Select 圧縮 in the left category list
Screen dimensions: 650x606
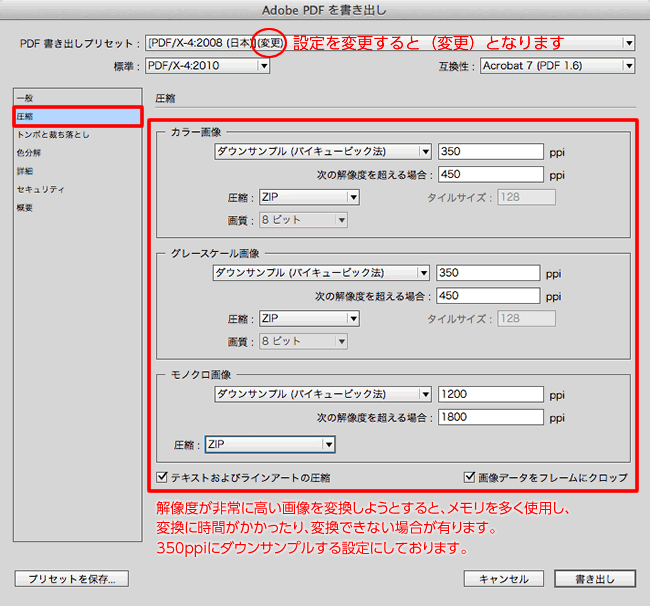click(x=78, y=116)
